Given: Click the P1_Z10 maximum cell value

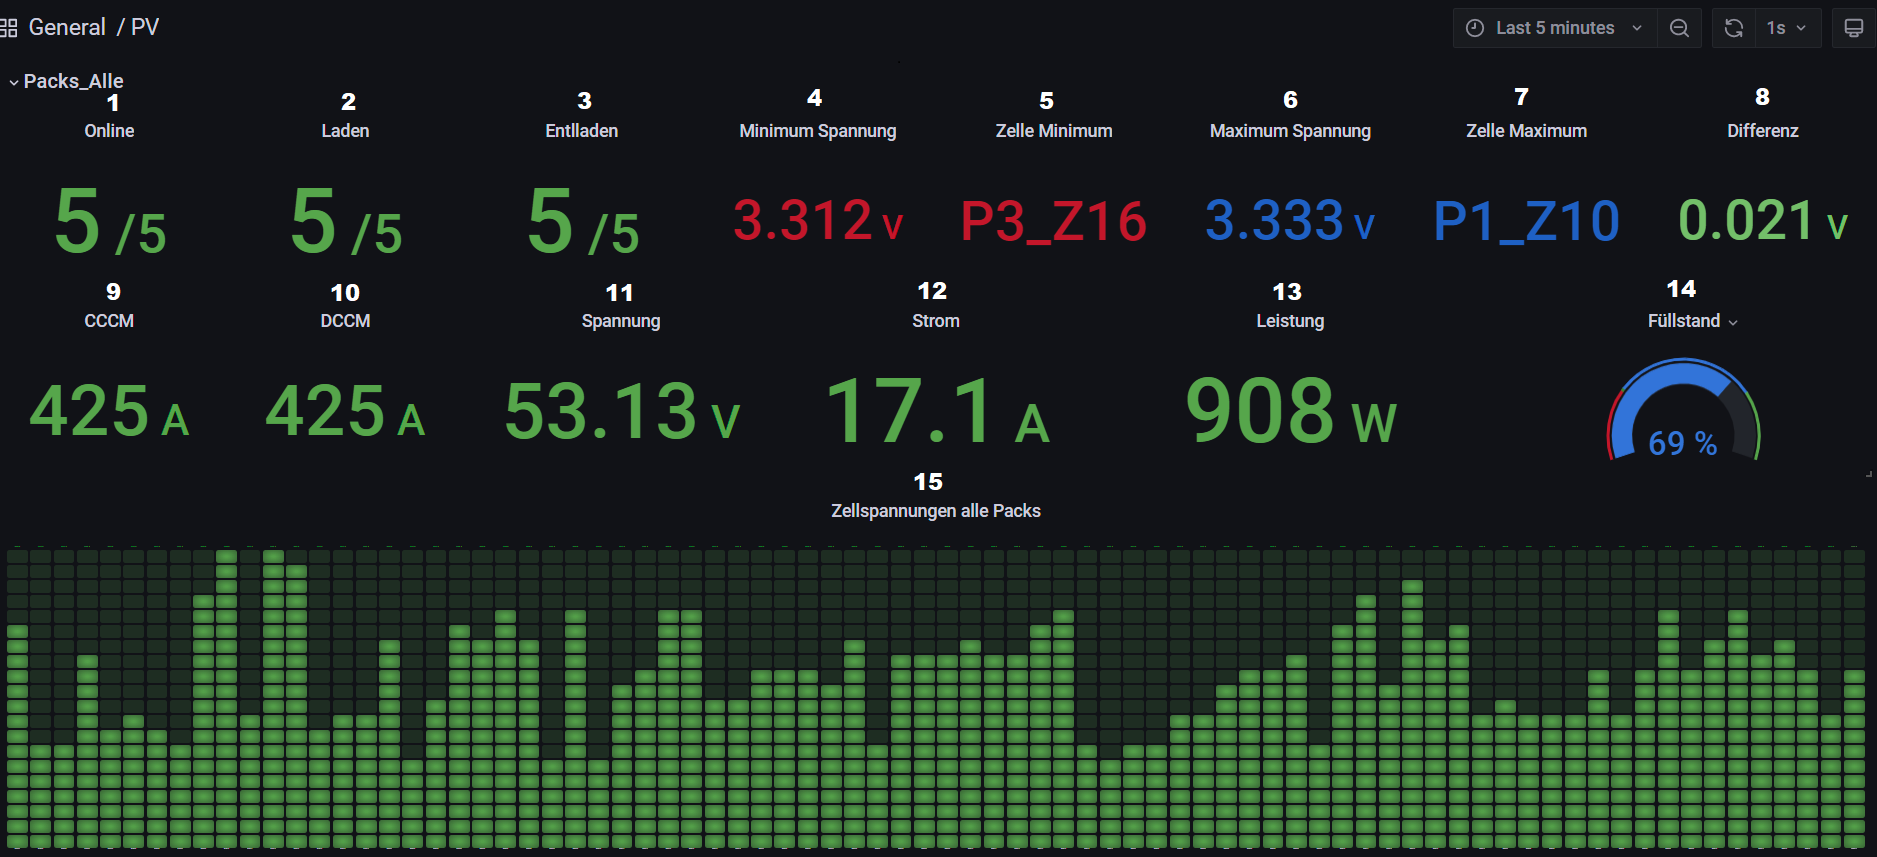Looking at the screenshot, I should point(1526,222).
